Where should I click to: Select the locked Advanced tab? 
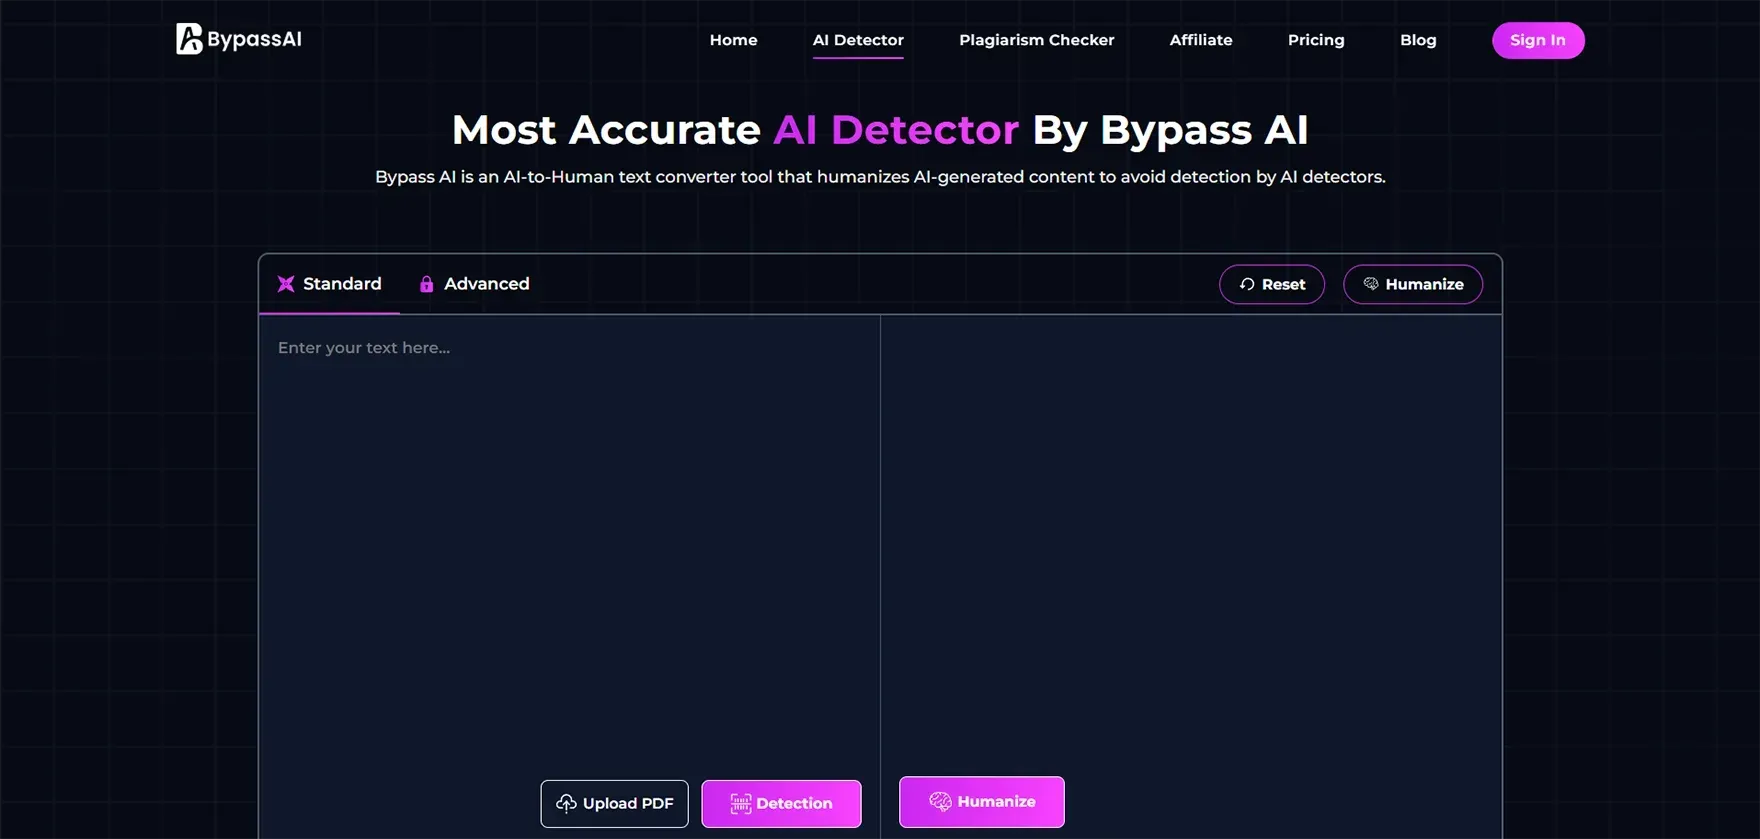tap(474, 284)
